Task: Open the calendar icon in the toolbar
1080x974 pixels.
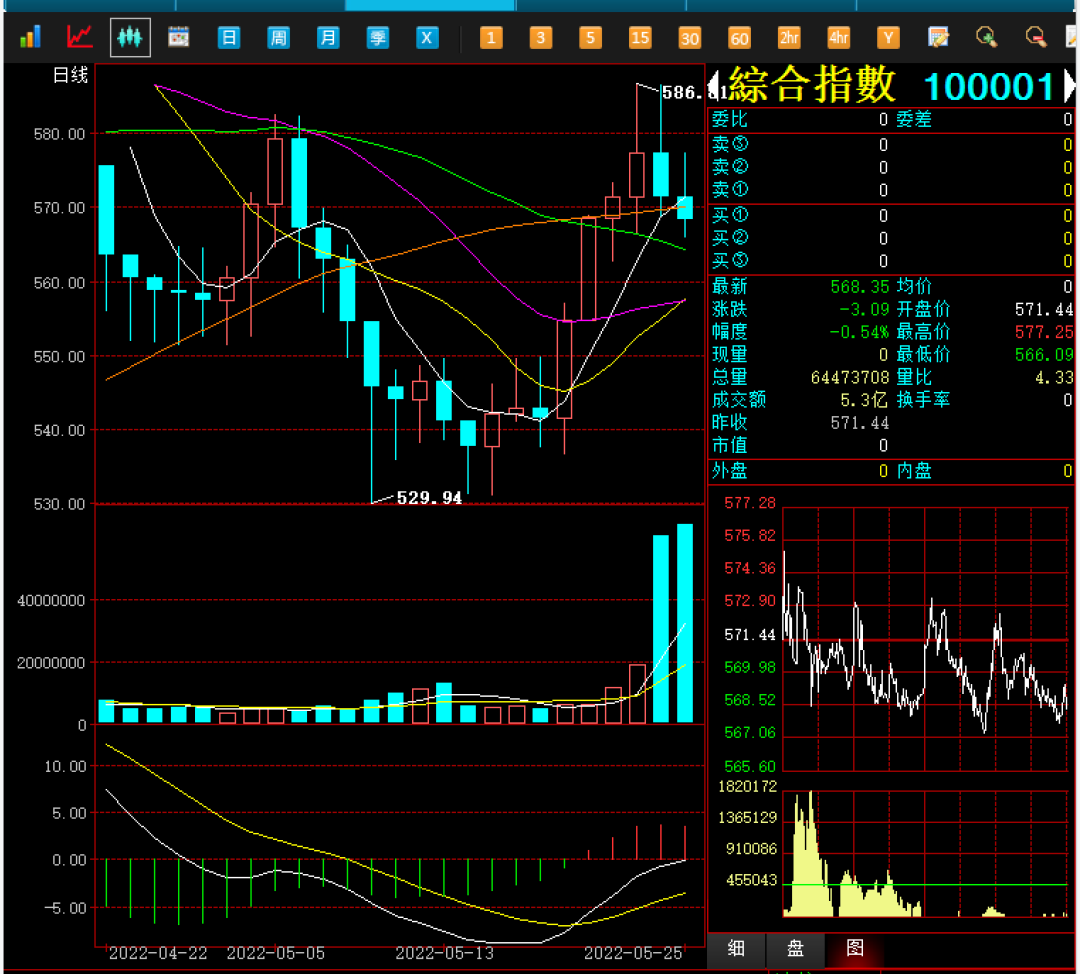Action: [179, 37]
